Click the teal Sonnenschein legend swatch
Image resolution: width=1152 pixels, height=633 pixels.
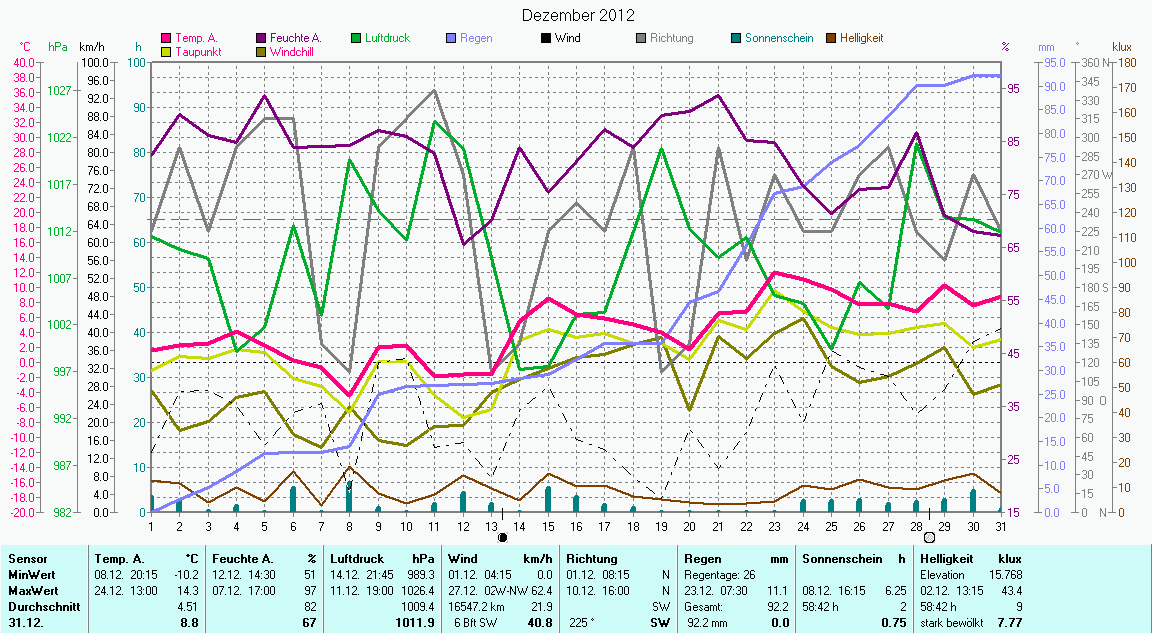pyautogui.click(x=736, y=38)
